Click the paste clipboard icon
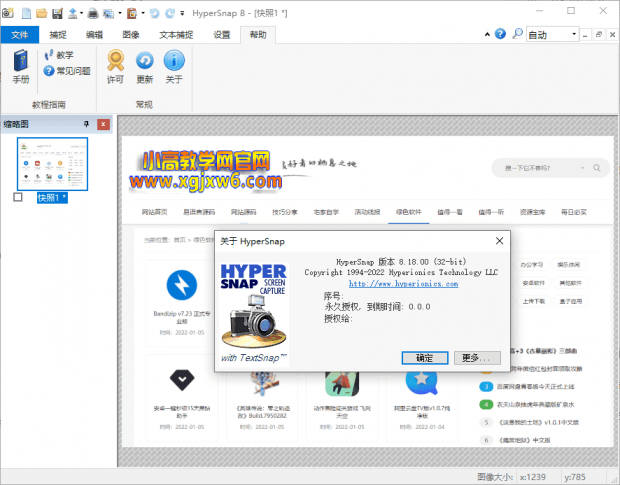This screenshot has height=485, width=620. (132, 13)
